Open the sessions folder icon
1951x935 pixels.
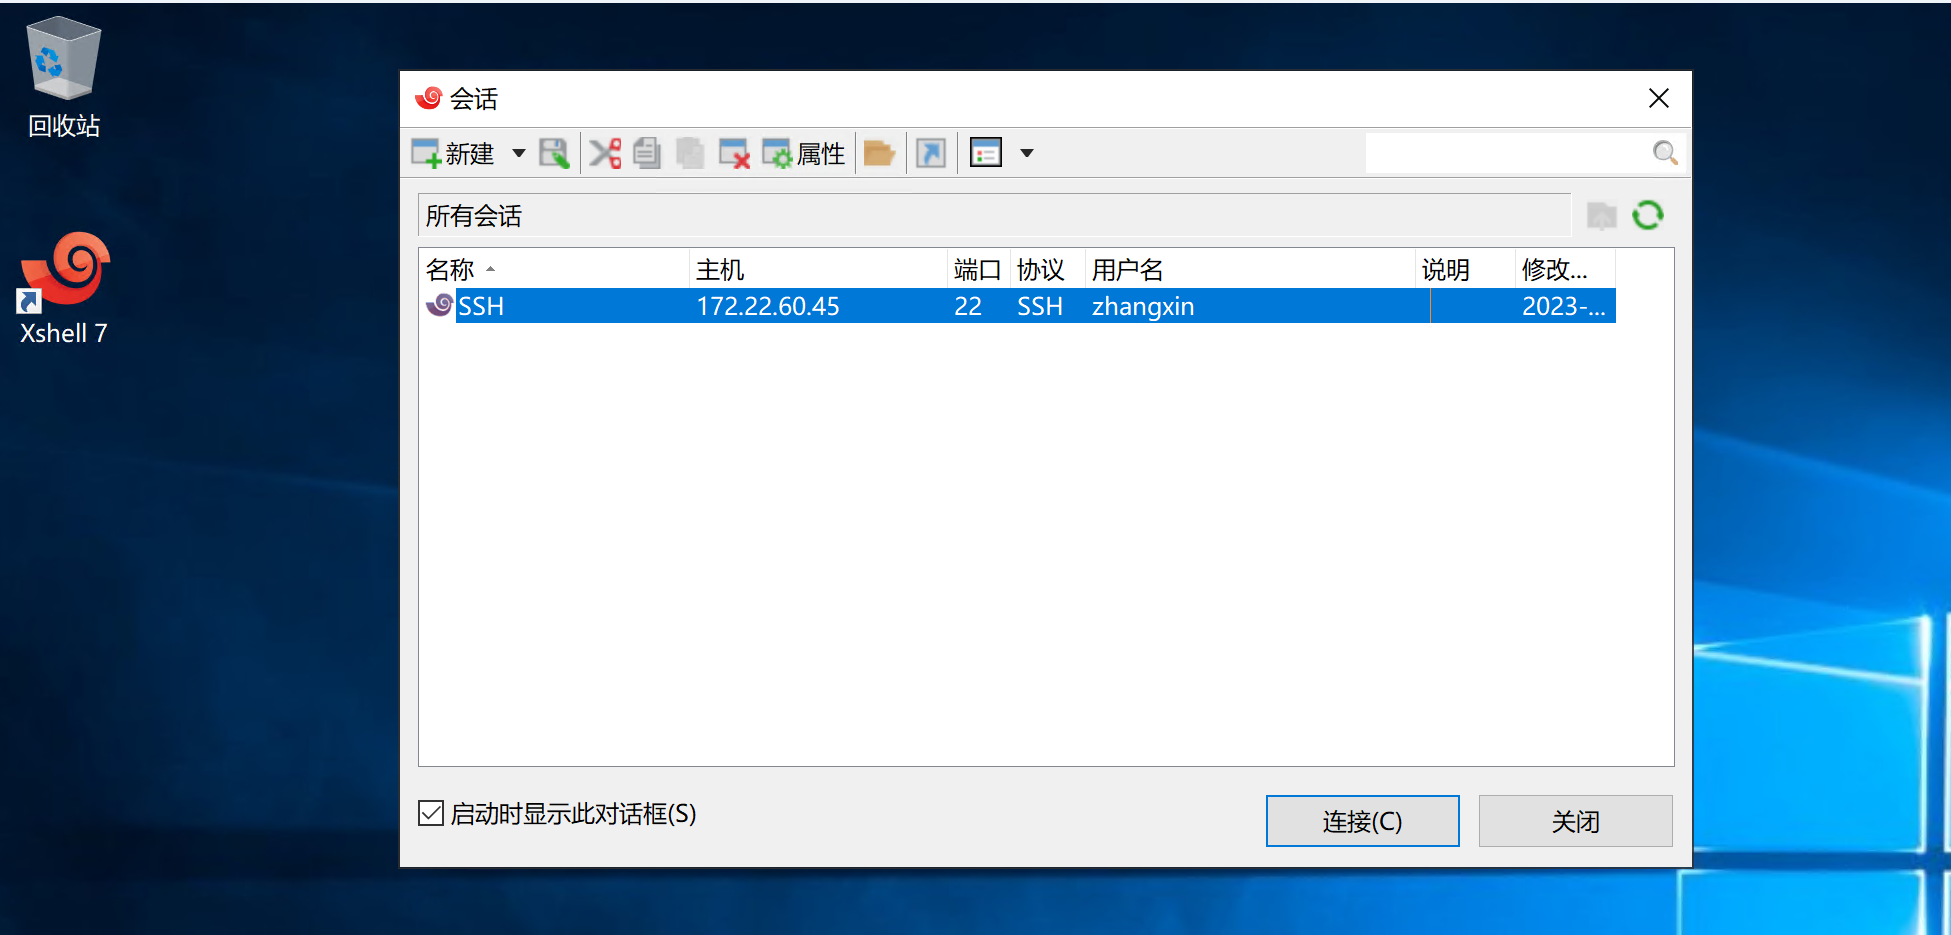(879, 154)
